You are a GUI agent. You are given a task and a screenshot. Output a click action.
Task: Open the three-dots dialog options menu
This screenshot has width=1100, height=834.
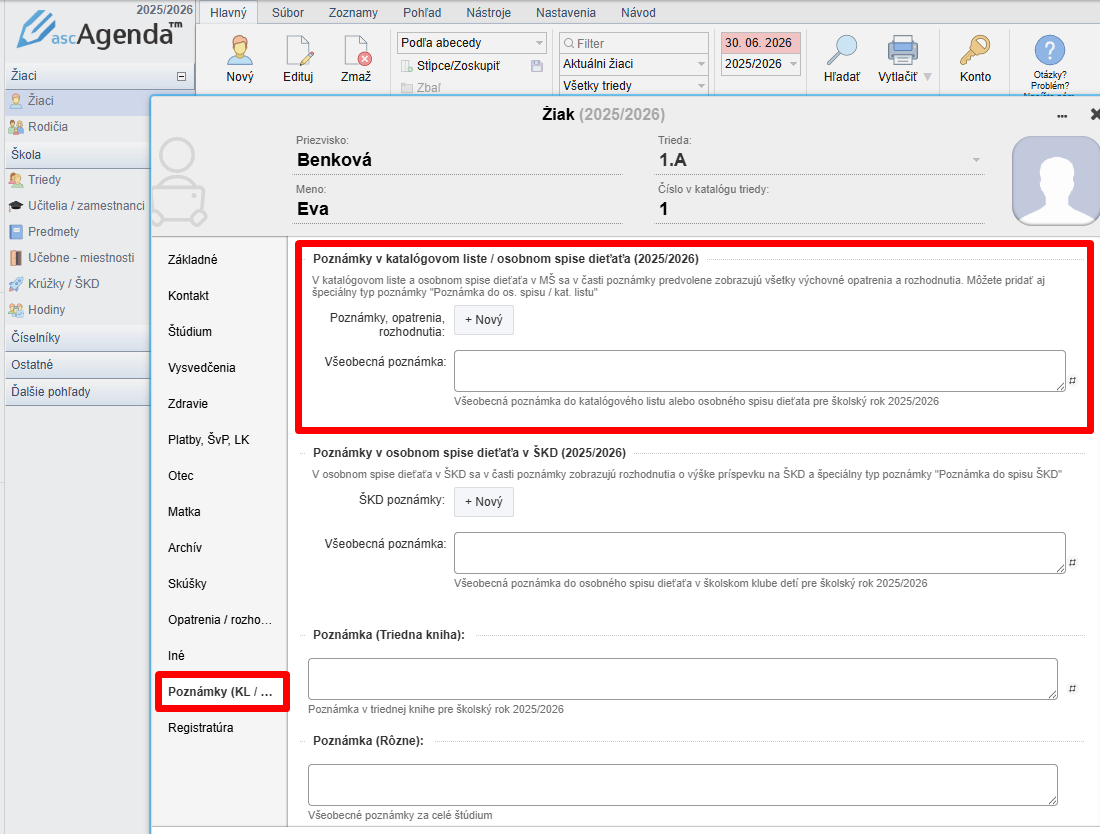click(x=1062, y=116)
